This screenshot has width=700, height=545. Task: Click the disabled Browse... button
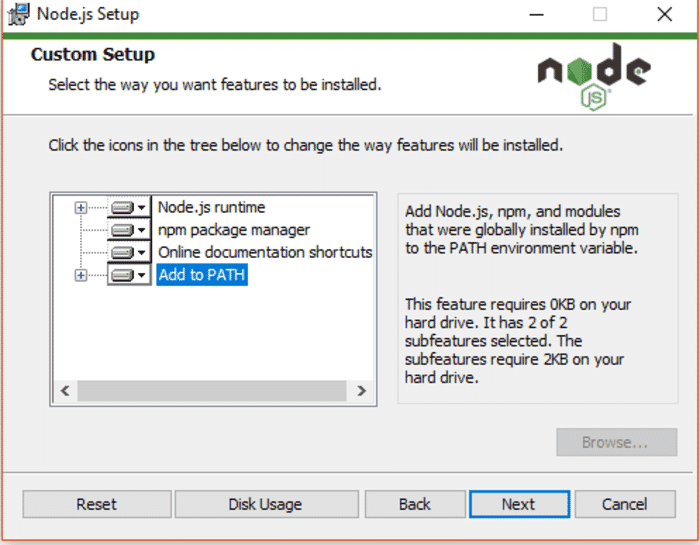tap(617, 442)
